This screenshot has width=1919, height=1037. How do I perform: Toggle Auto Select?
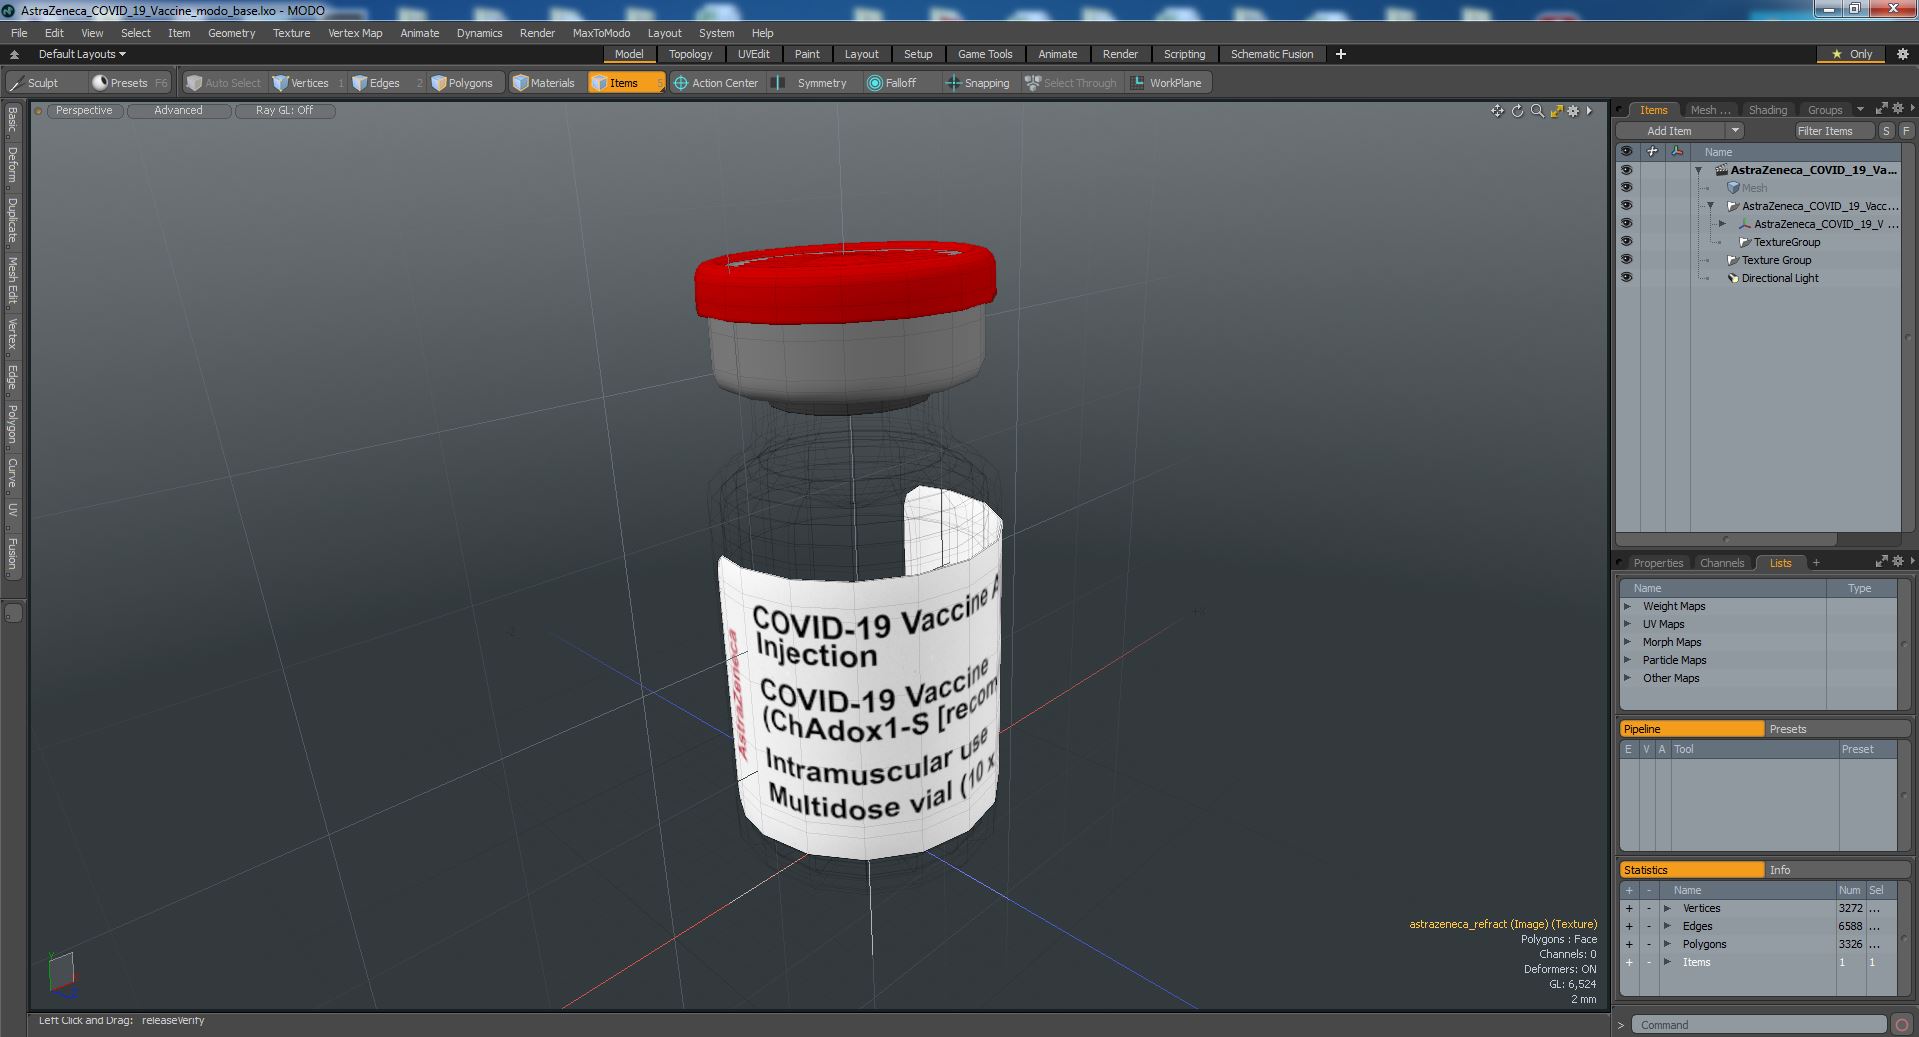[224, 83]
